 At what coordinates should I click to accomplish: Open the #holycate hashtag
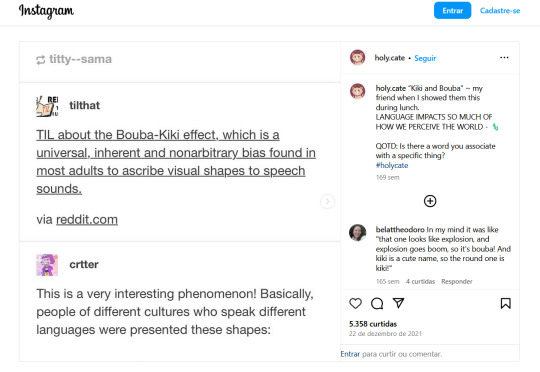click(392, 165)
